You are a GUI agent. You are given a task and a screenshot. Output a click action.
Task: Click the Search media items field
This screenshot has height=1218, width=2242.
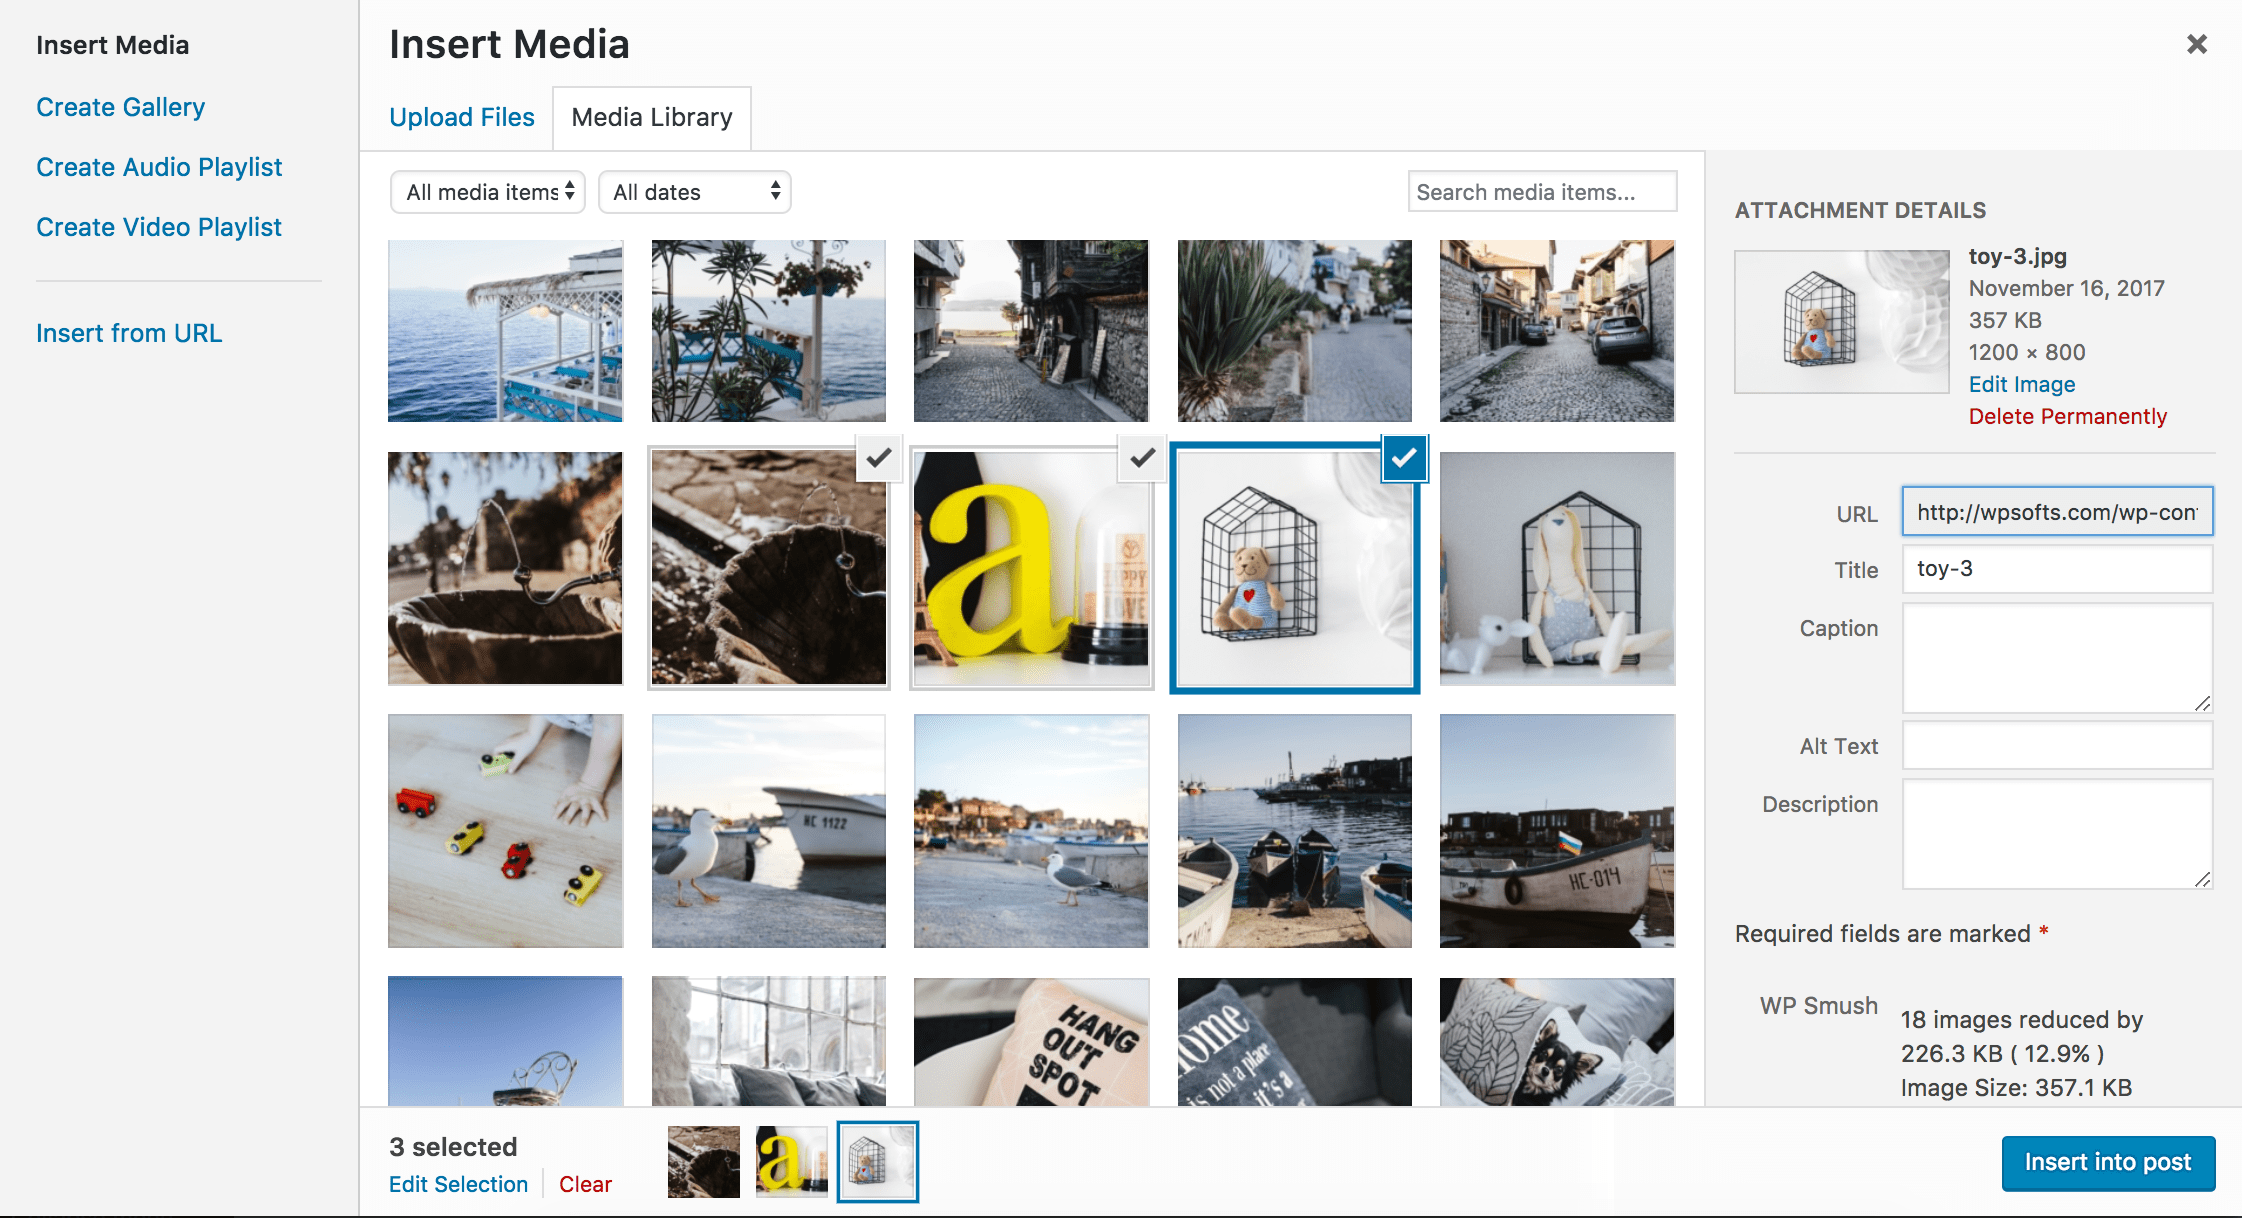1541,192
